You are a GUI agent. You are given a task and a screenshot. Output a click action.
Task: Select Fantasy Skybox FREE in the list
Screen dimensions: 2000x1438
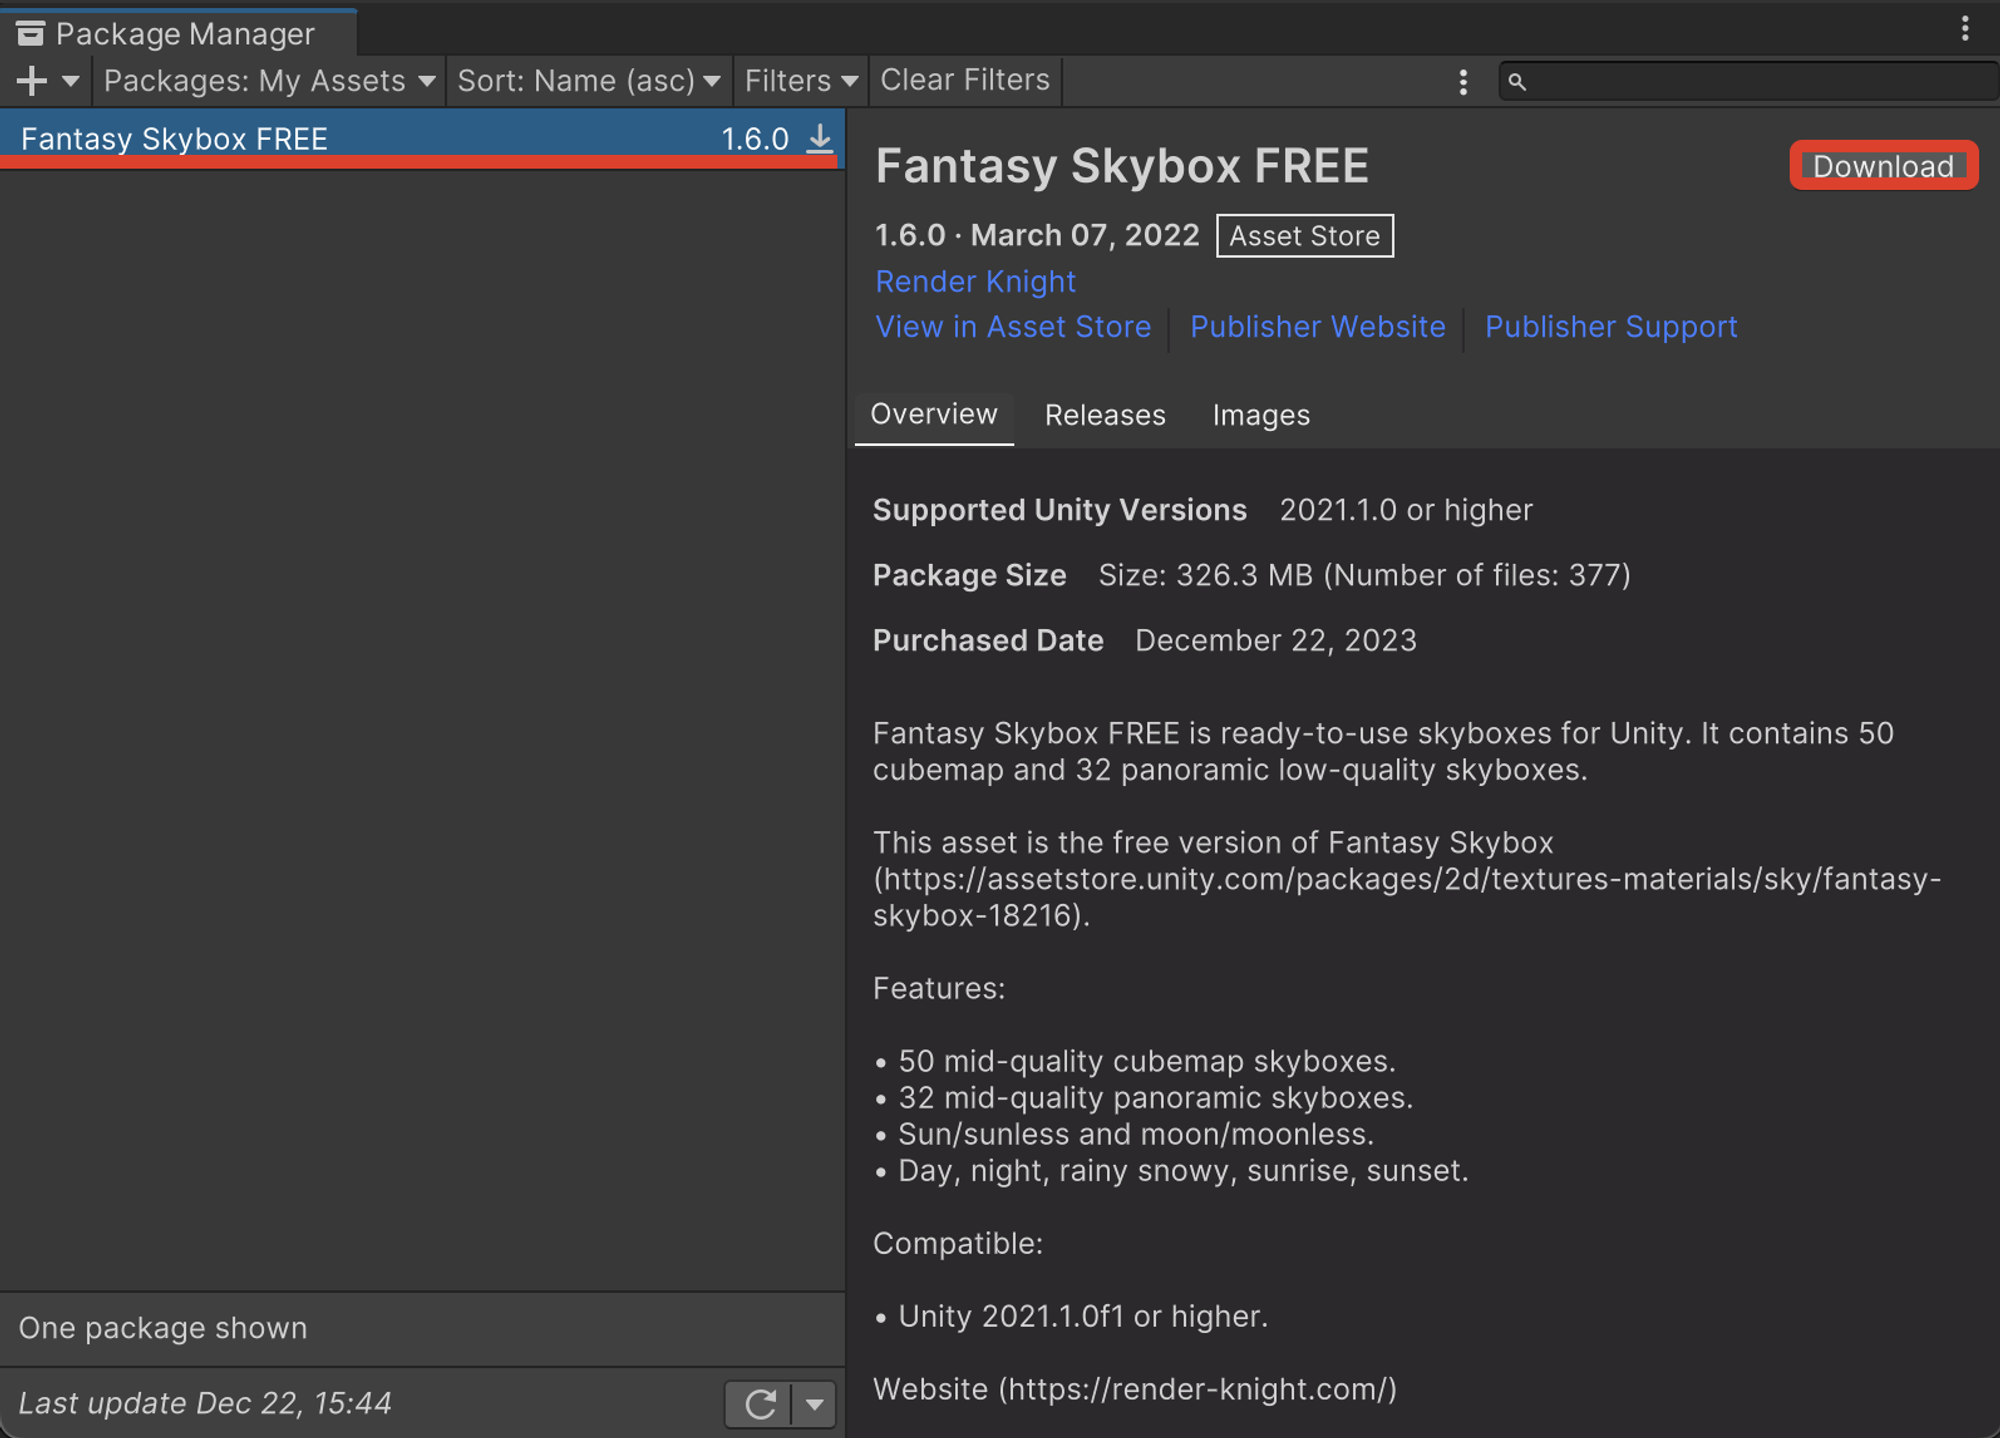coord(422,138)
